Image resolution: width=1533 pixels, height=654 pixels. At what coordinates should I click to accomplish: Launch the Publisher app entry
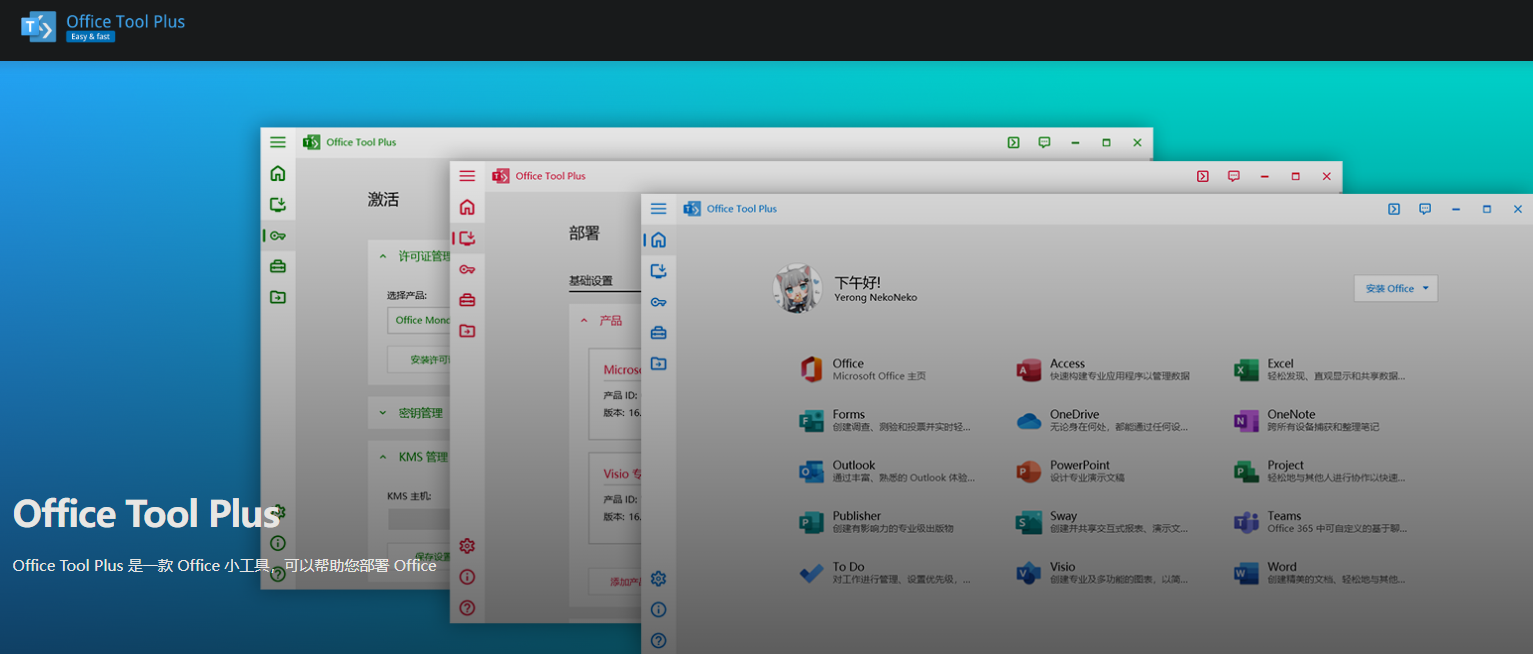point(876,522)
